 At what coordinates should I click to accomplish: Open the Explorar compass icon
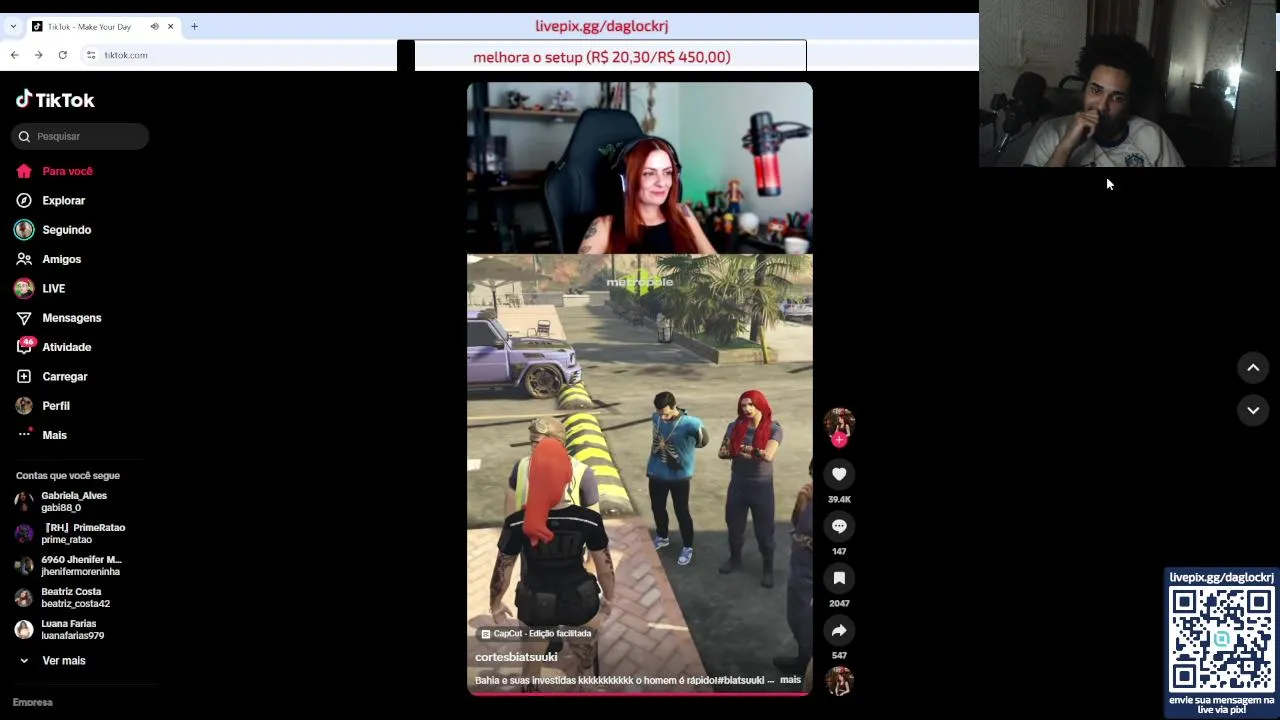tap(24, 200)
